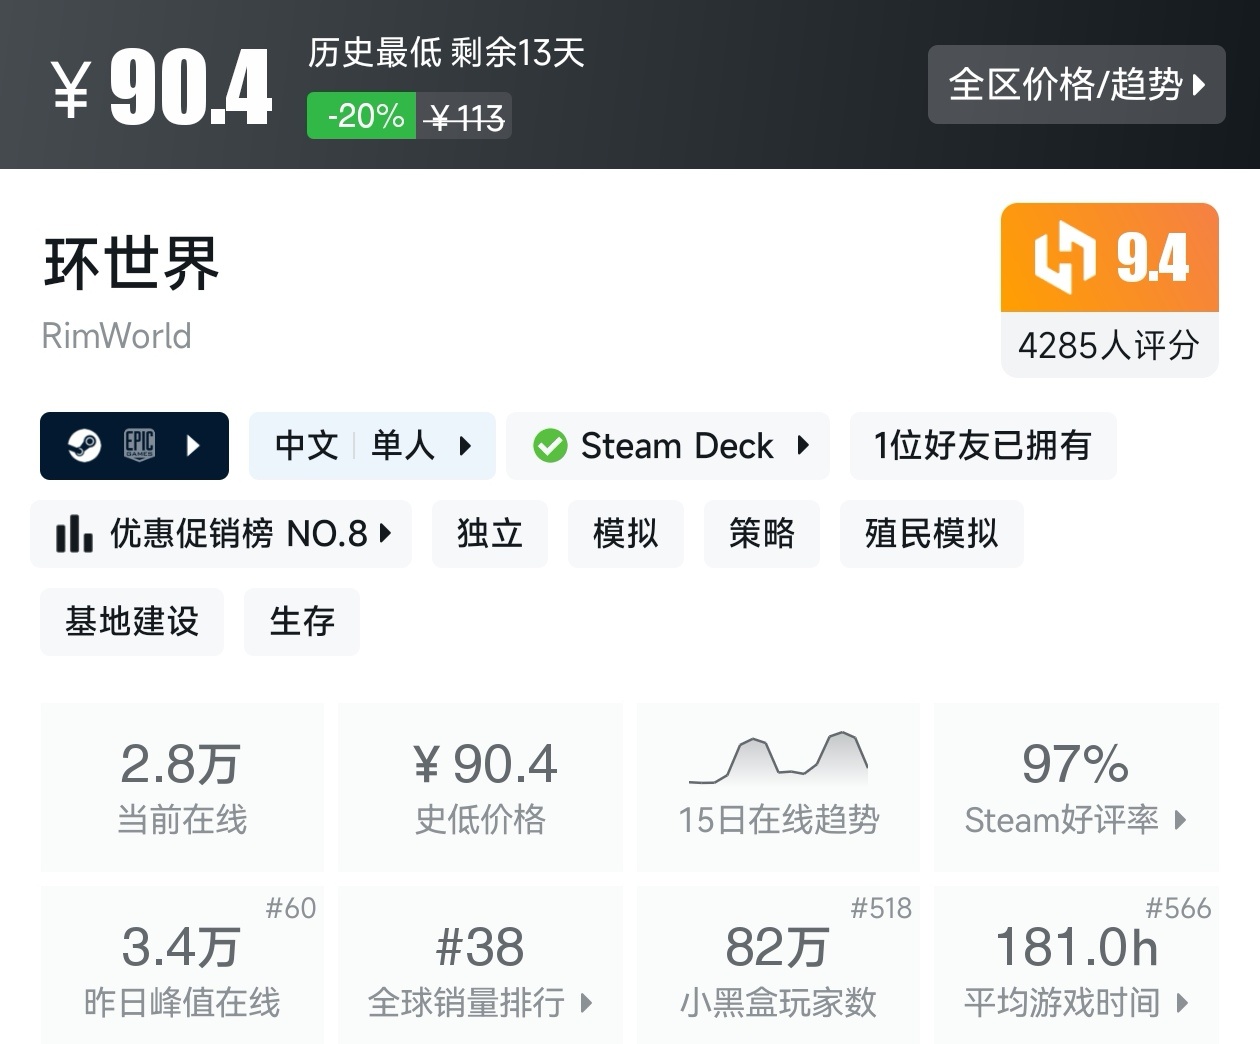Open the Steam好评率 97% details
Screen dimensions: 1260x1044
tap(1076, 787)
